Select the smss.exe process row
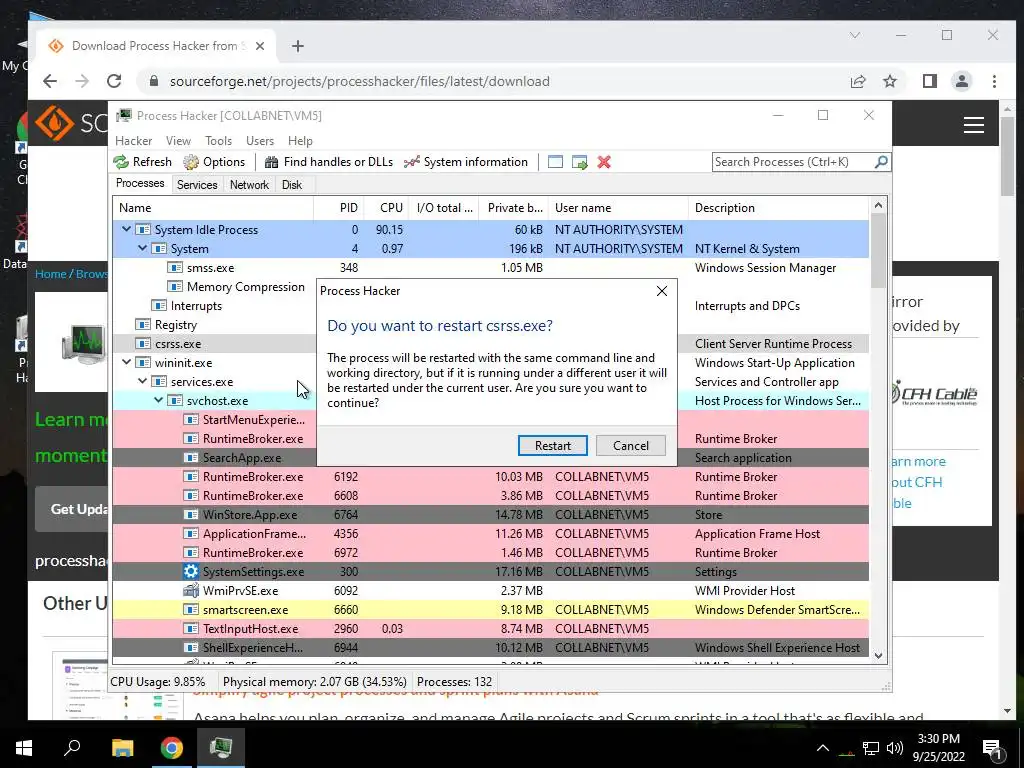1024x768 pixels. pos(491,268)
